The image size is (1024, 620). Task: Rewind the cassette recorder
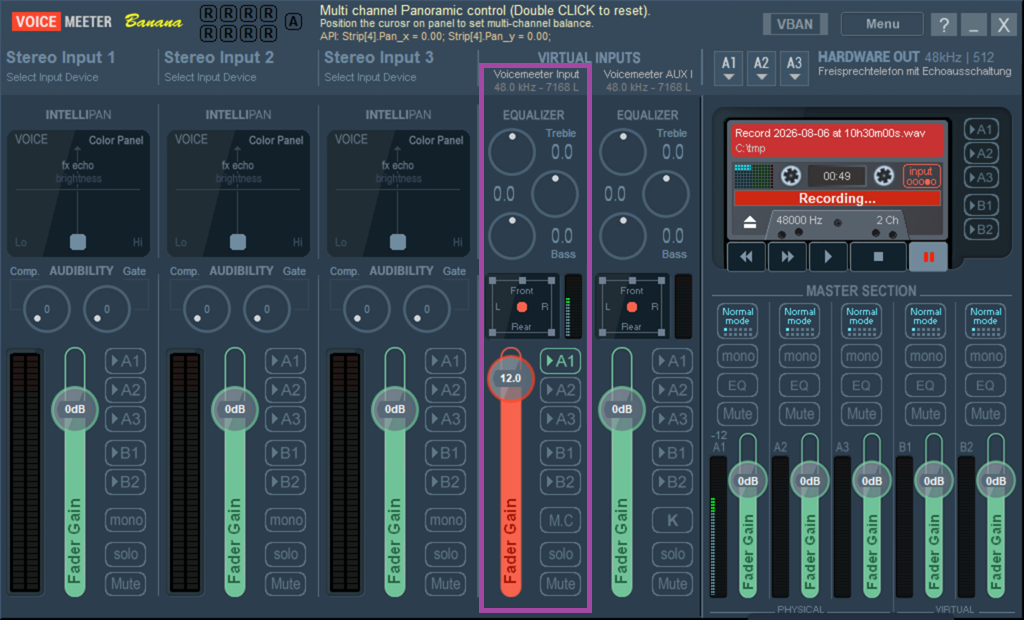click(746, 257)
